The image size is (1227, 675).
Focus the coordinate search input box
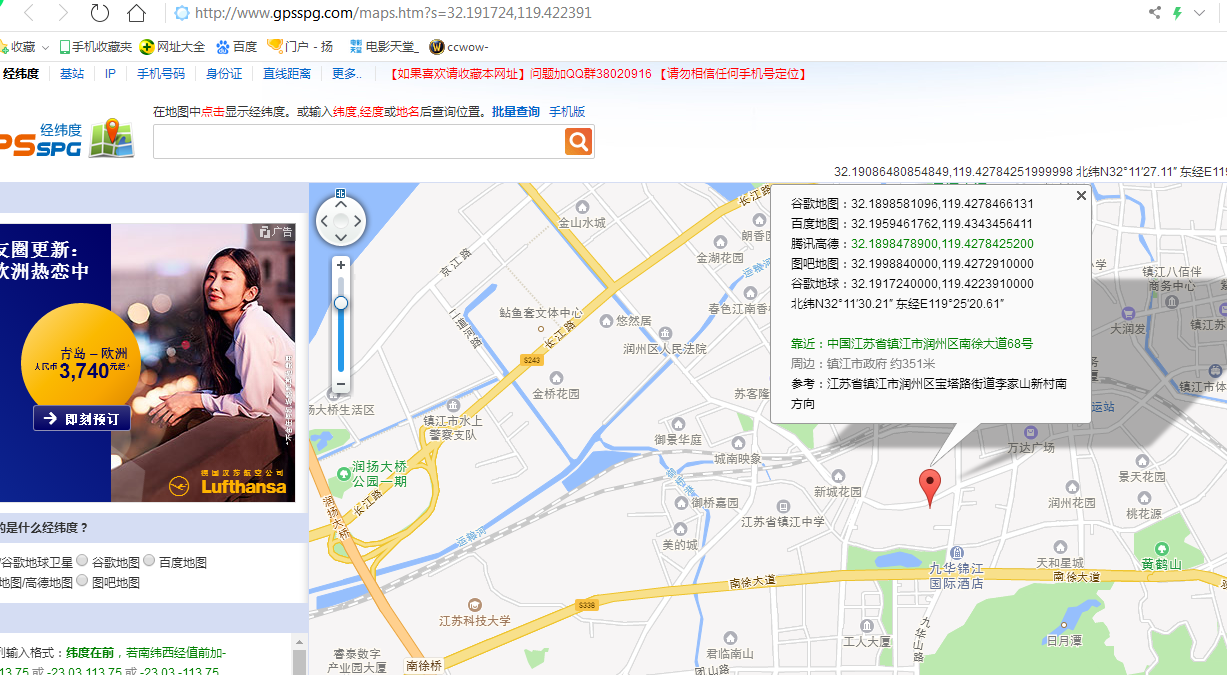[x=358, y=142]
